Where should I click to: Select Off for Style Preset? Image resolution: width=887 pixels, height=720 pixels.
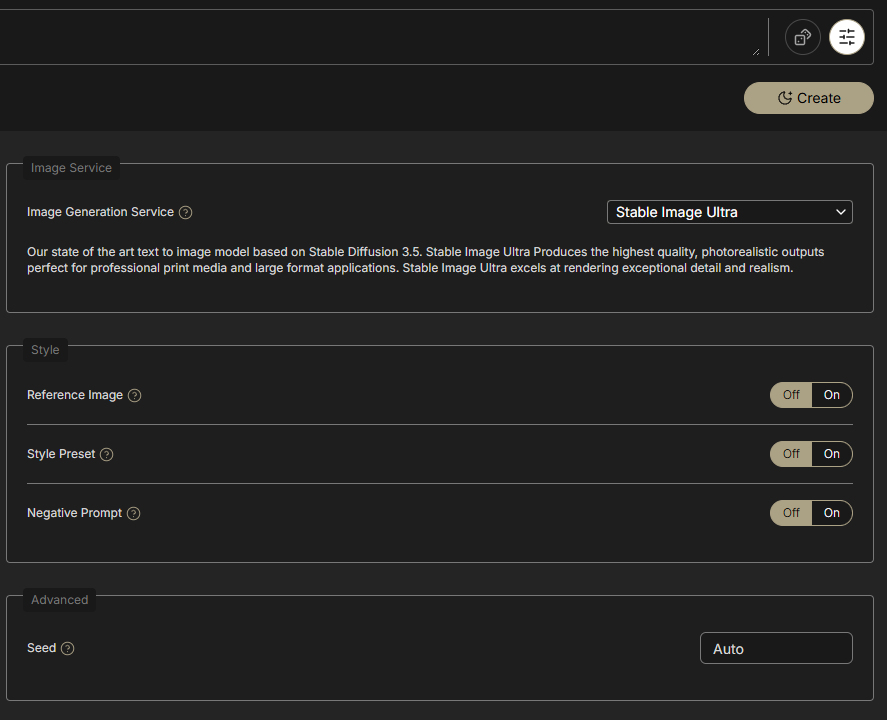tap(791, 454)
